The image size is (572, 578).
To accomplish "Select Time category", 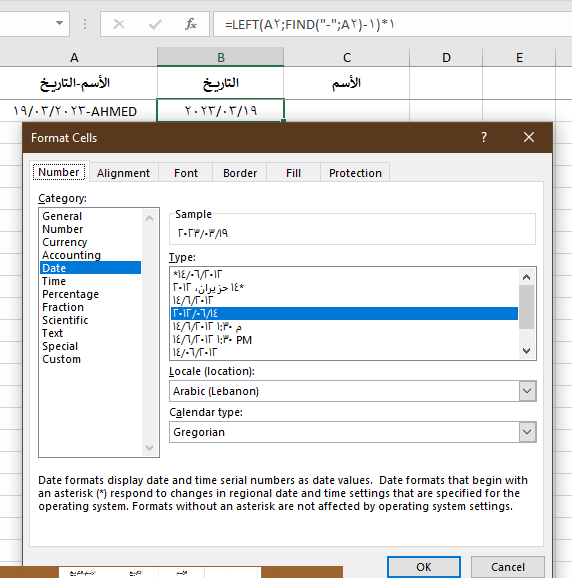I will coord(90,281).
